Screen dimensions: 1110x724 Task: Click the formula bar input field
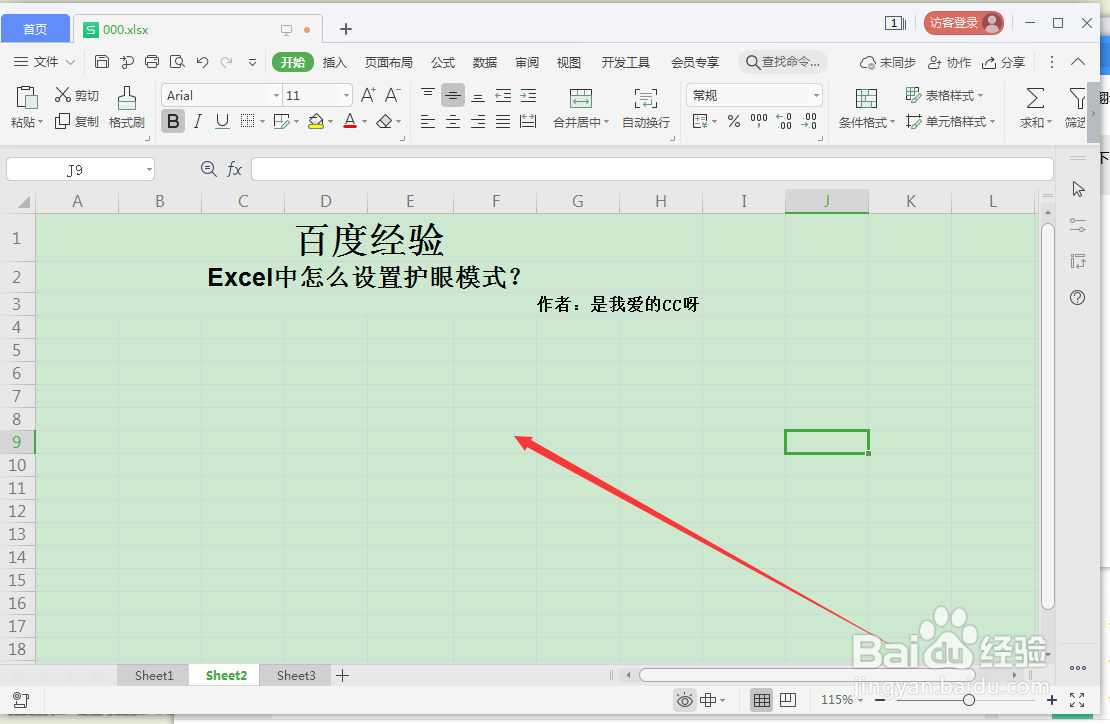click(652, 169)
